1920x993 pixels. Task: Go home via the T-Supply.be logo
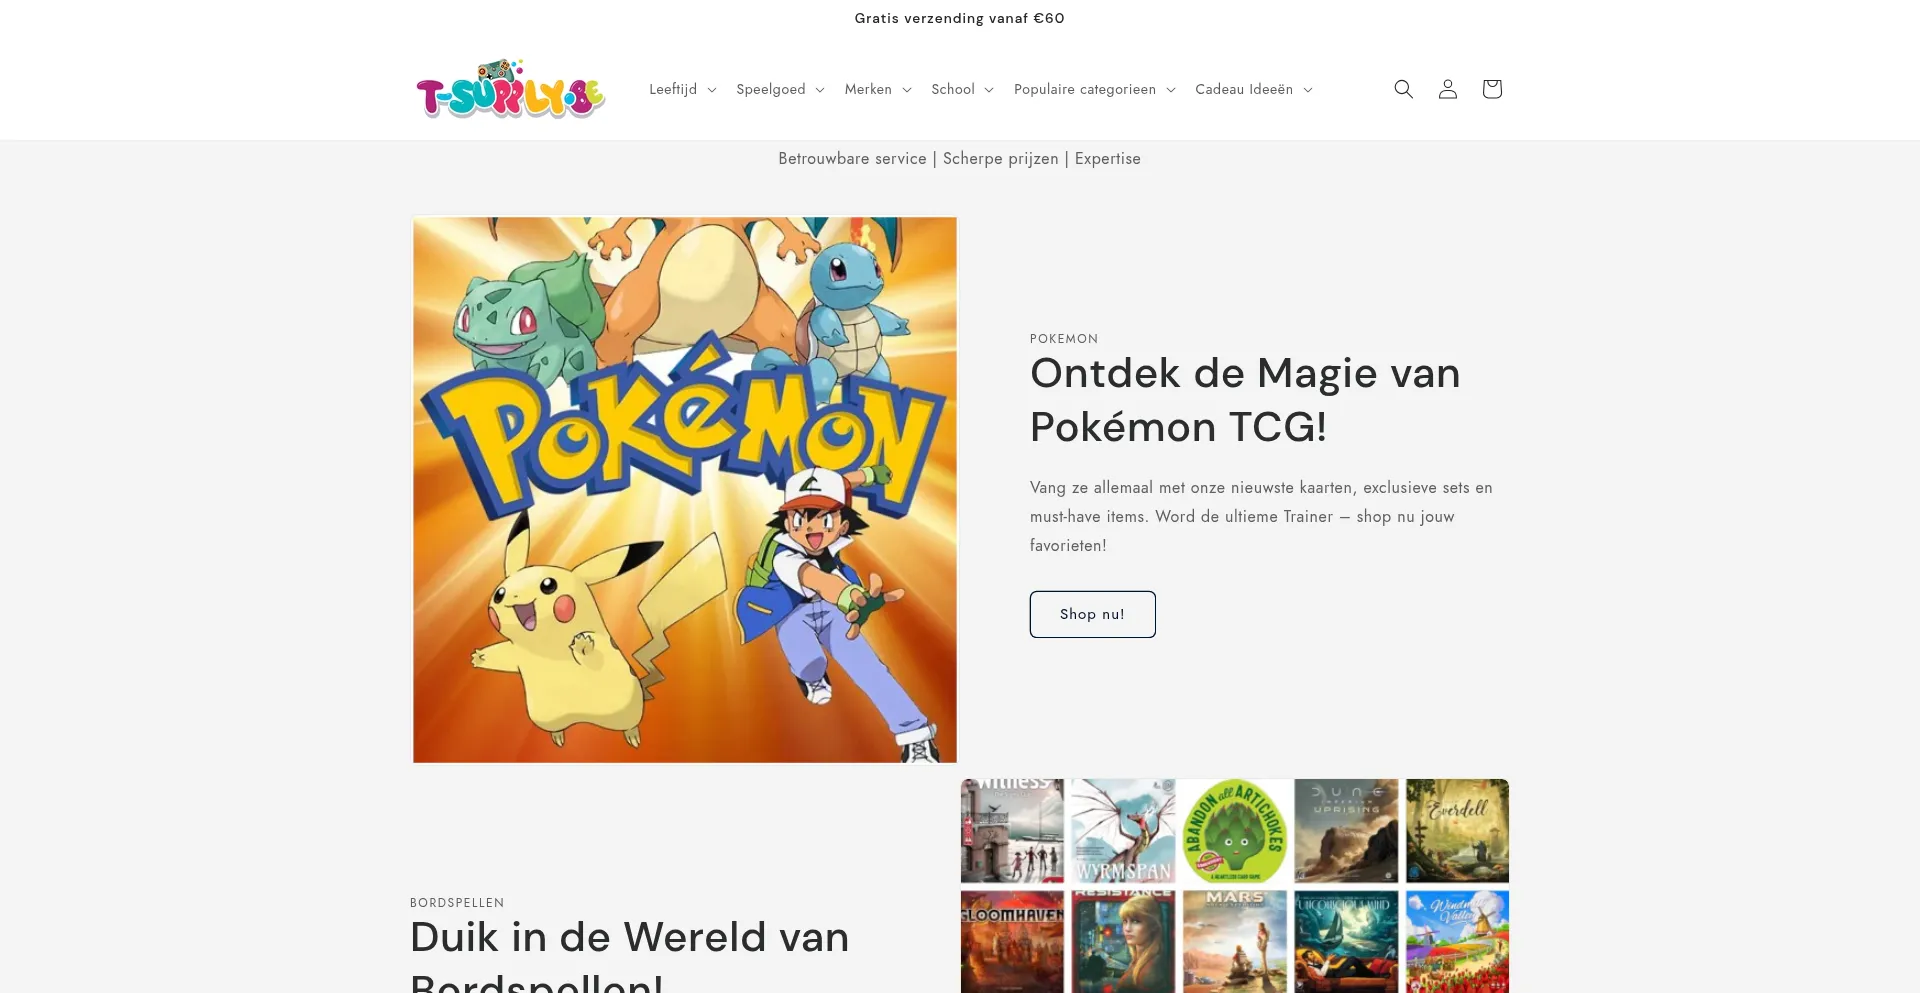[510, 89]
